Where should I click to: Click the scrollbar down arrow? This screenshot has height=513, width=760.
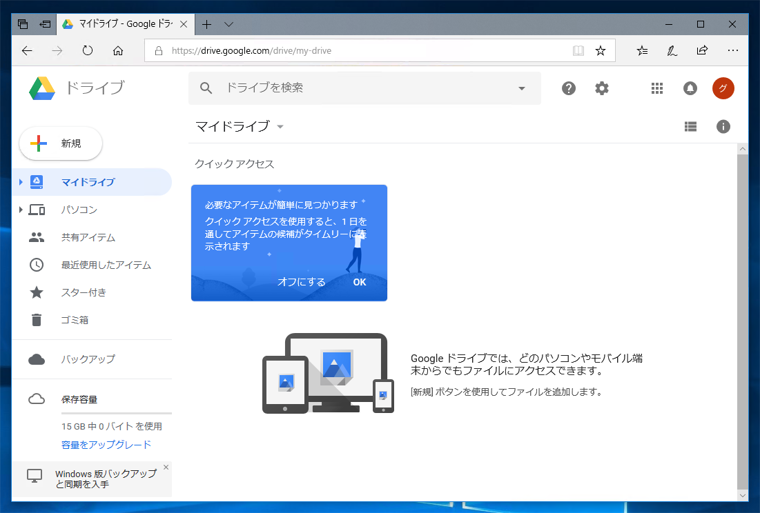[742, 496]
